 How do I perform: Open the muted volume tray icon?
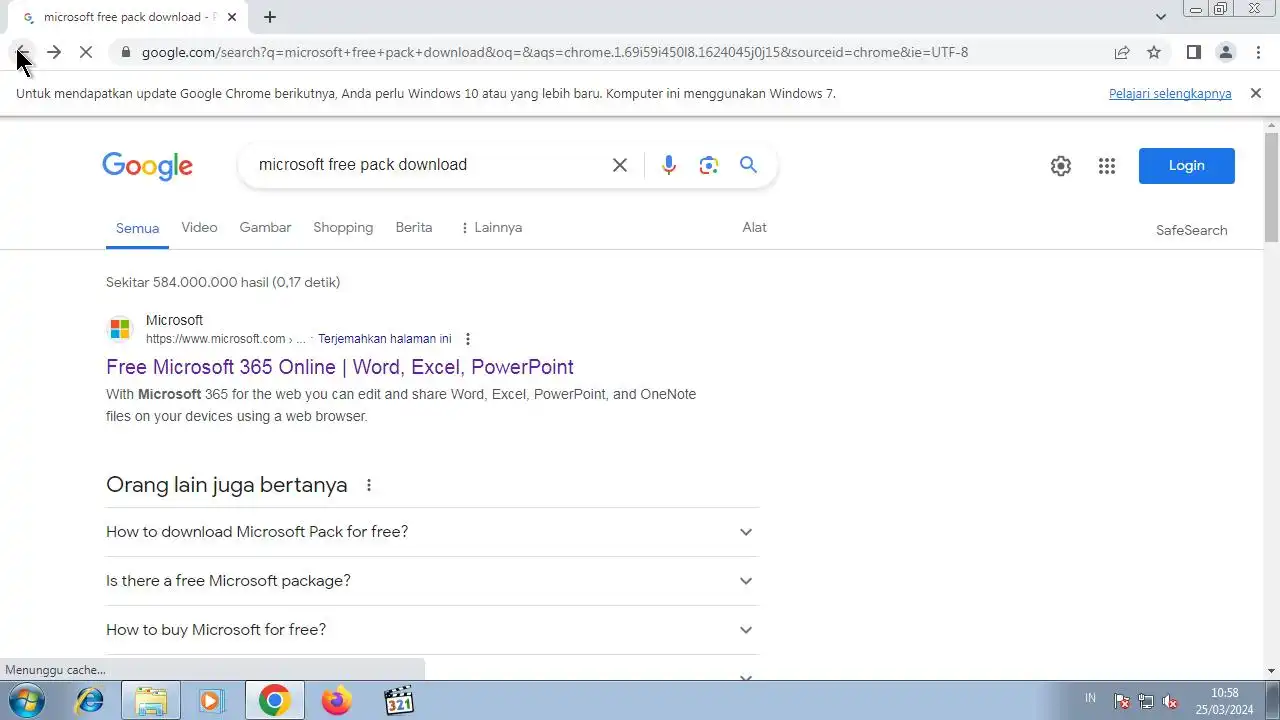[1170, 702]
